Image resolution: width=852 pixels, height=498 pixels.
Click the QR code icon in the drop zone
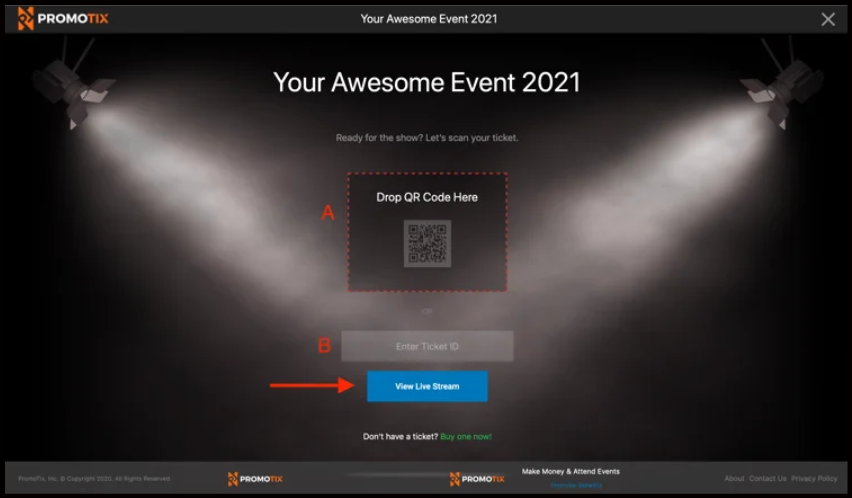pos(427,244)
